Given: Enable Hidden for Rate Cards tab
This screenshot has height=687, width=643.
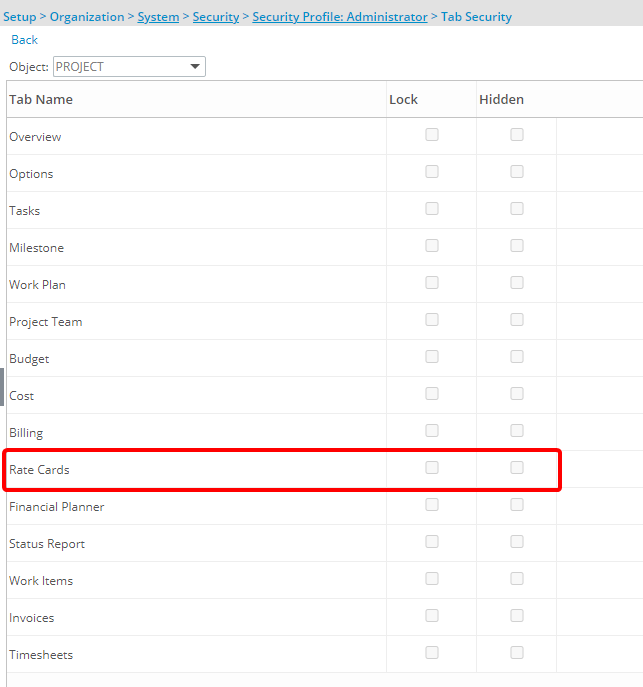Looking at the screenshot, I should pyautogui.click(x=517, y=467).
